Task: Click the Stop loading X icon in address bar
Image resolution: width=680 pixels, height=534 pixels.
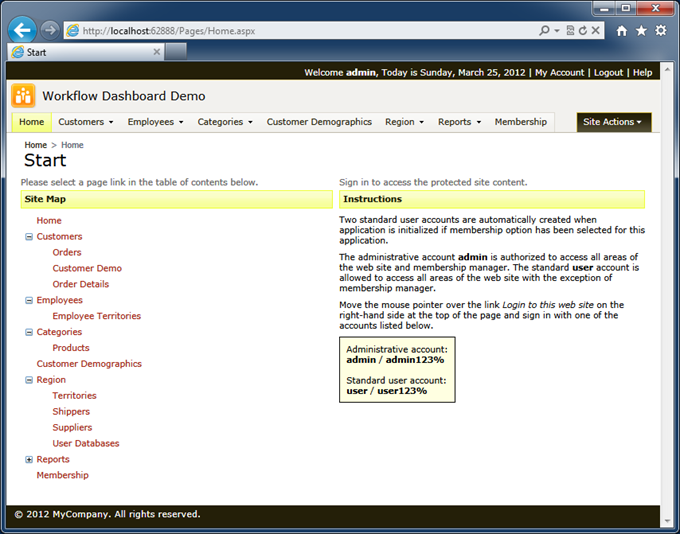Action: 595,31
